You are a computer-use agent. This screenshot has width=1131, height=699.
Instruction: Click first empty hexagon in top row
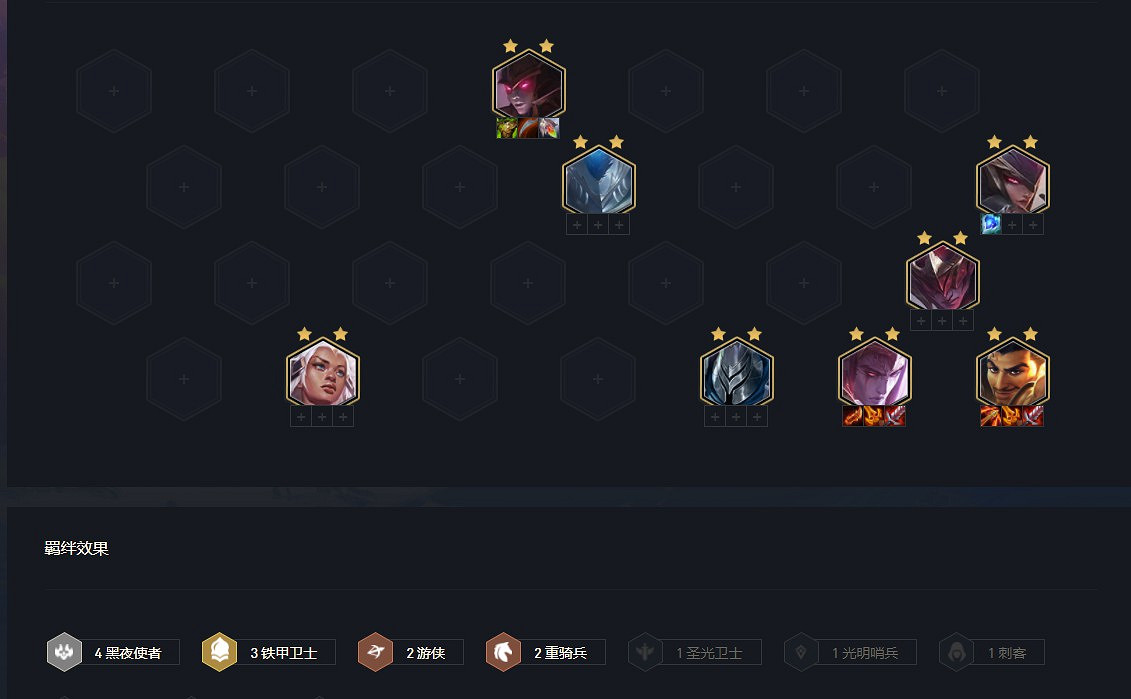[x=114, y=91]
